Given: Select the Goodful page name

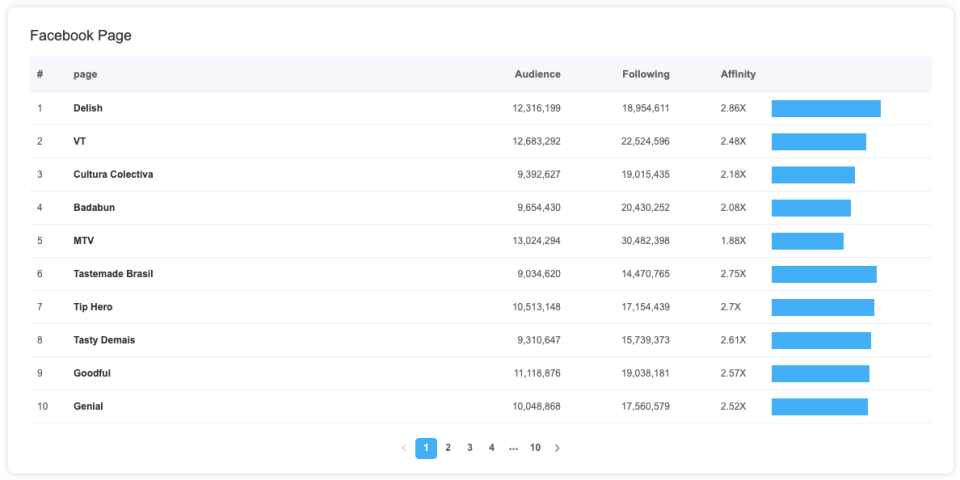Looking at the screenshot, I should click(92, 373).
